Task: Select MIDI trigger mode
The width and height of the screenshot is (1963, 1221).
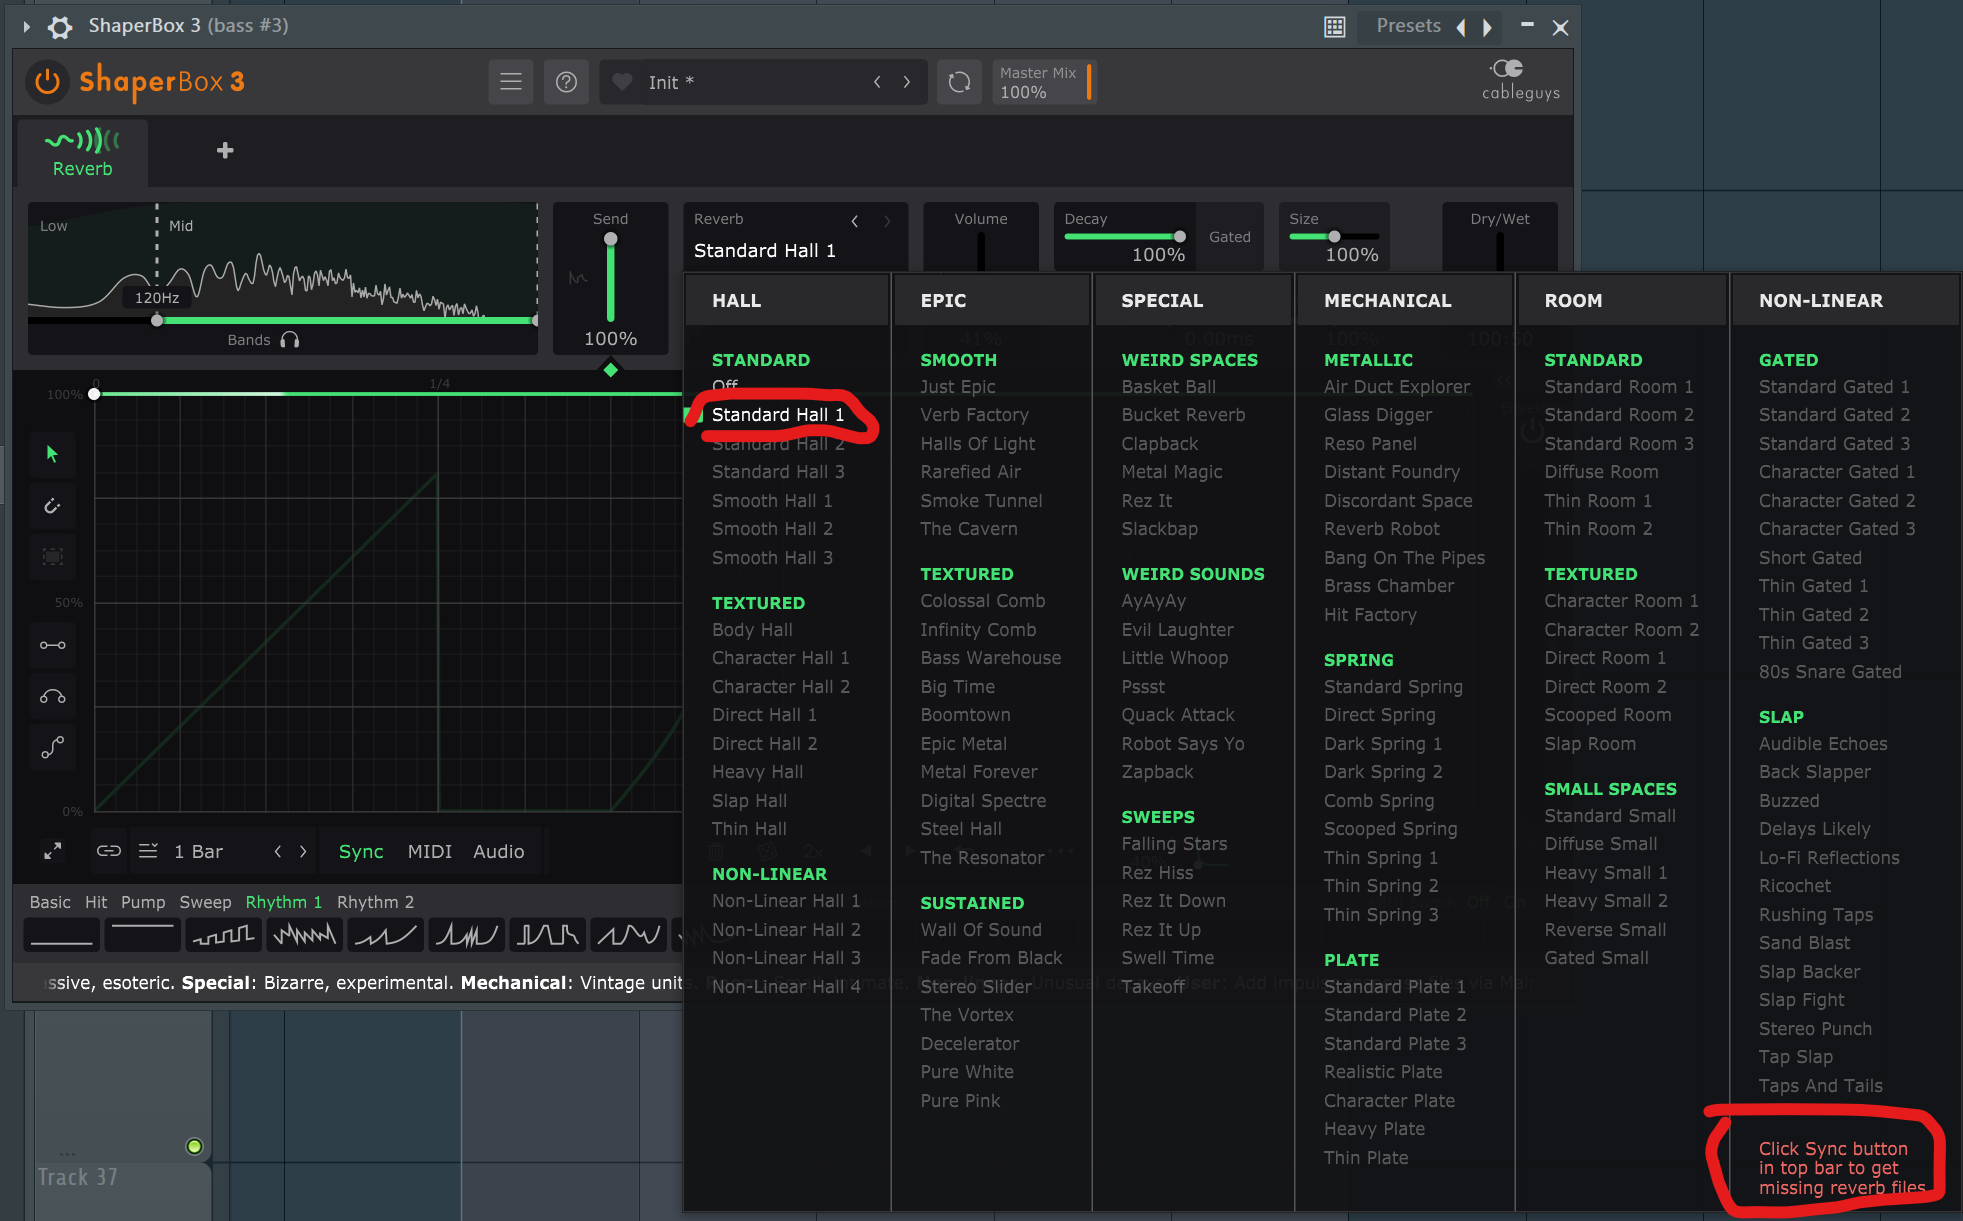Action: point(429,851)
